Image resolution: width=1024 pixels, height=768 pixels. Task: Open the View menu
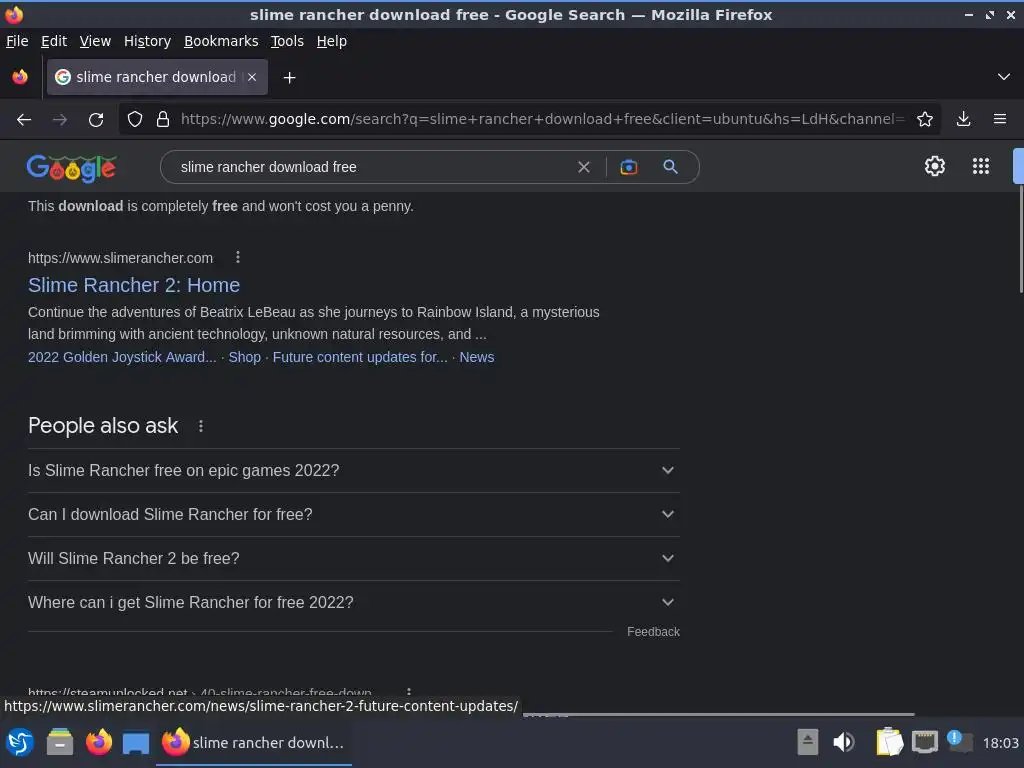coord(95,41)
